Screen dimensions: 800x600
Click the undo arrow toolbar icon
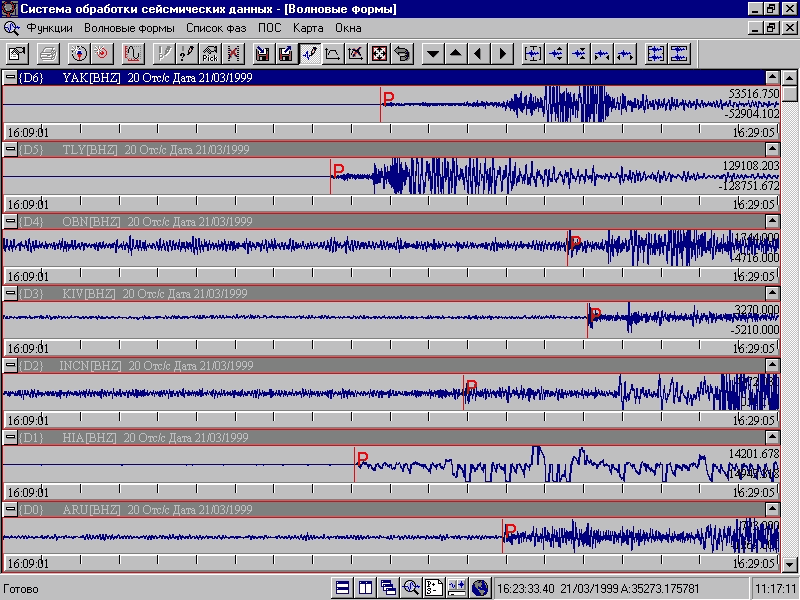402,53
